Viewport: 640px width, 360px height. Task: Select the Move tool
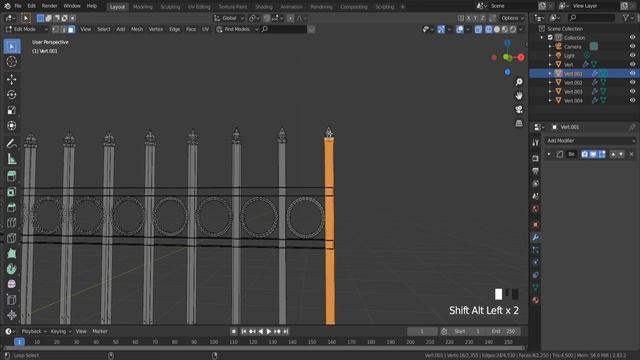pos(12,79)
